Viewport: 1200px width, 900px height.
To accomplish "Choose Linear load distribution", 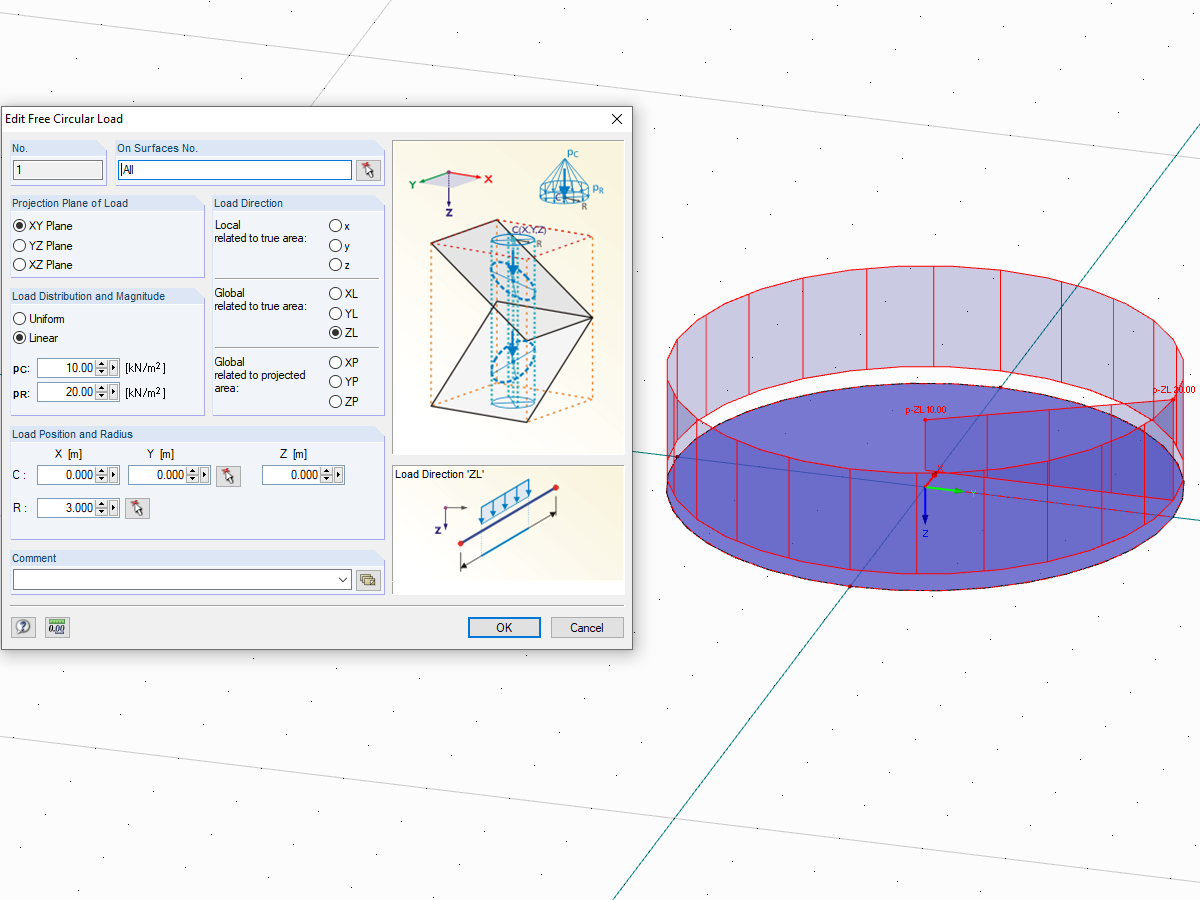I will [x=36, y=338].
